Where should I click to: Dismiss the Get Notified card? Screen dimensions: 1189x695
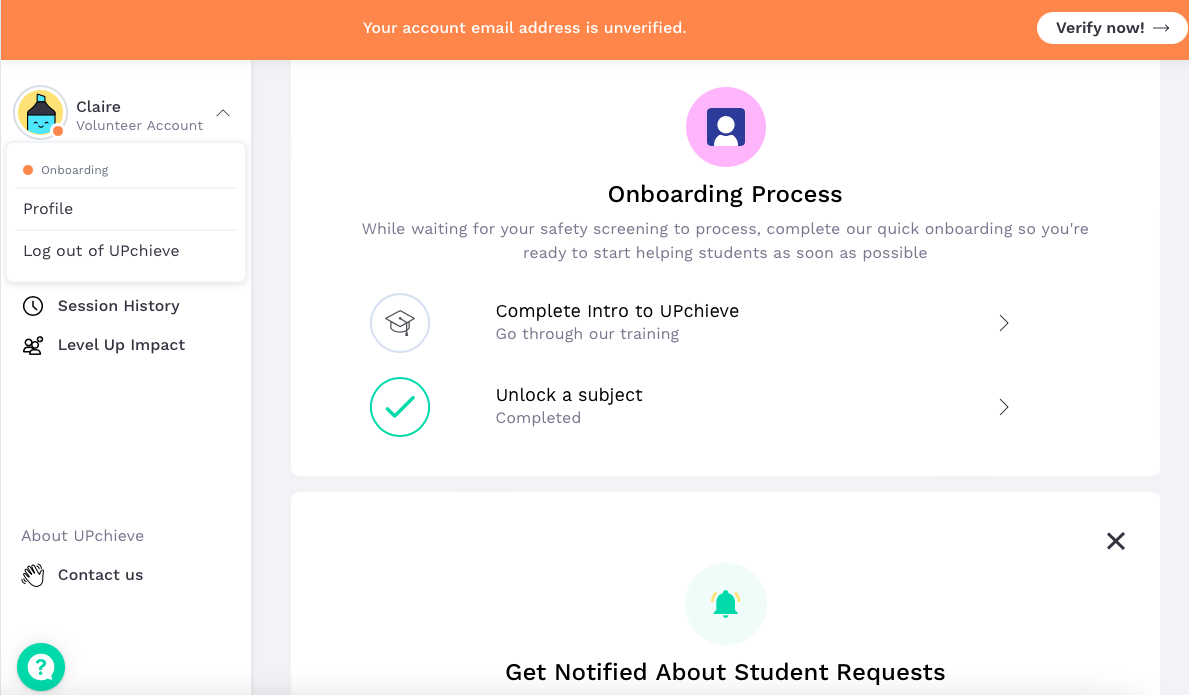point(1116,541)
